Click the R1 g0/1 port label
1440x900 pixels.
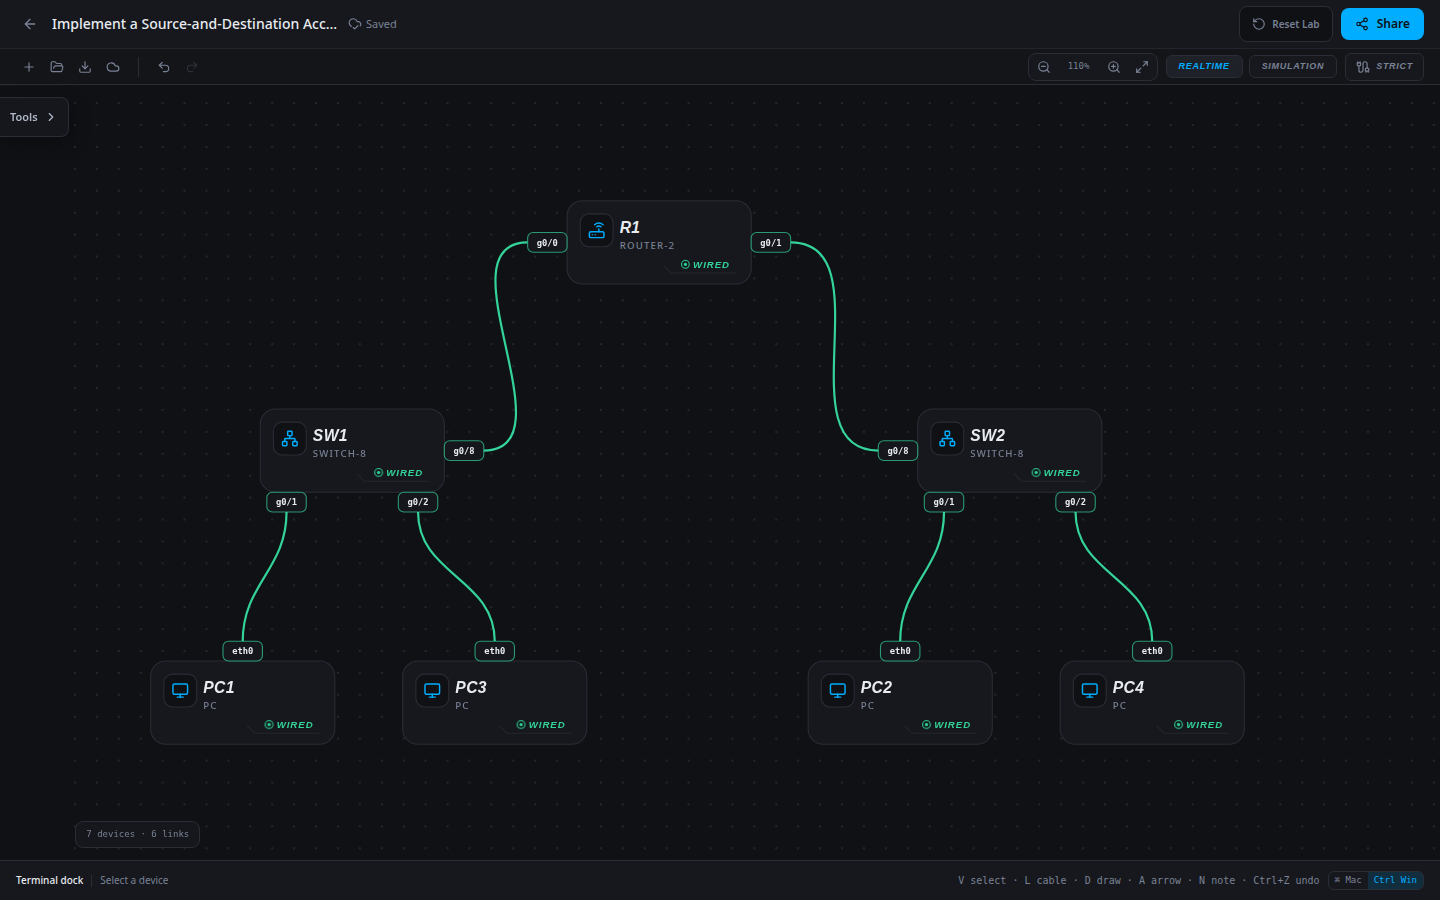(771, 243)
